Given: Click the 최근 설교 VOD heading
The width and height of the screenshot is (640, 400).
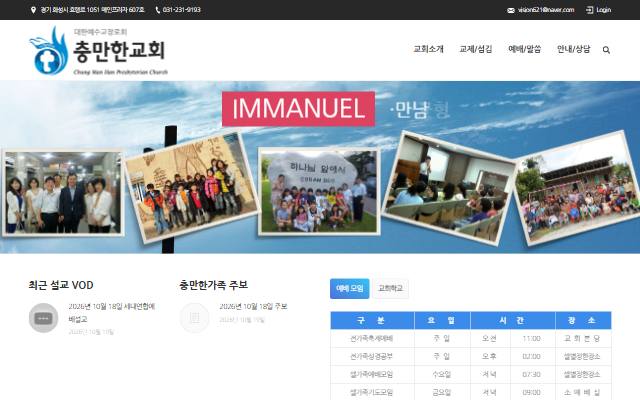Looking at the screenshot, I should tap(61, 285).
